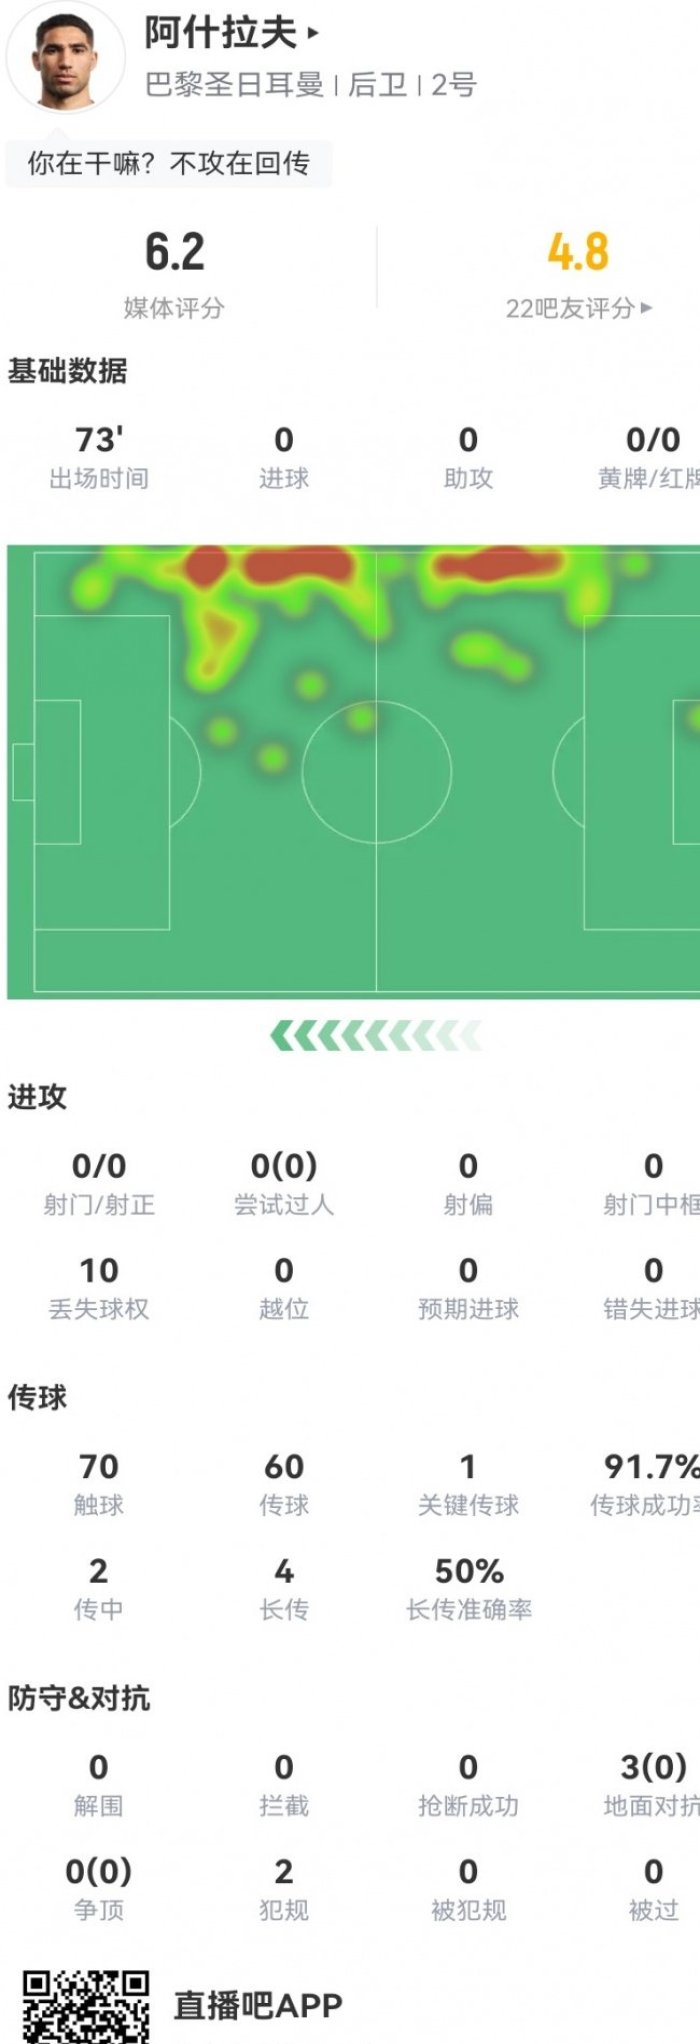Viewport: 700px width, 2044px height.
Task: Open the 直播吧APP label link
Action: (258, 2005)
